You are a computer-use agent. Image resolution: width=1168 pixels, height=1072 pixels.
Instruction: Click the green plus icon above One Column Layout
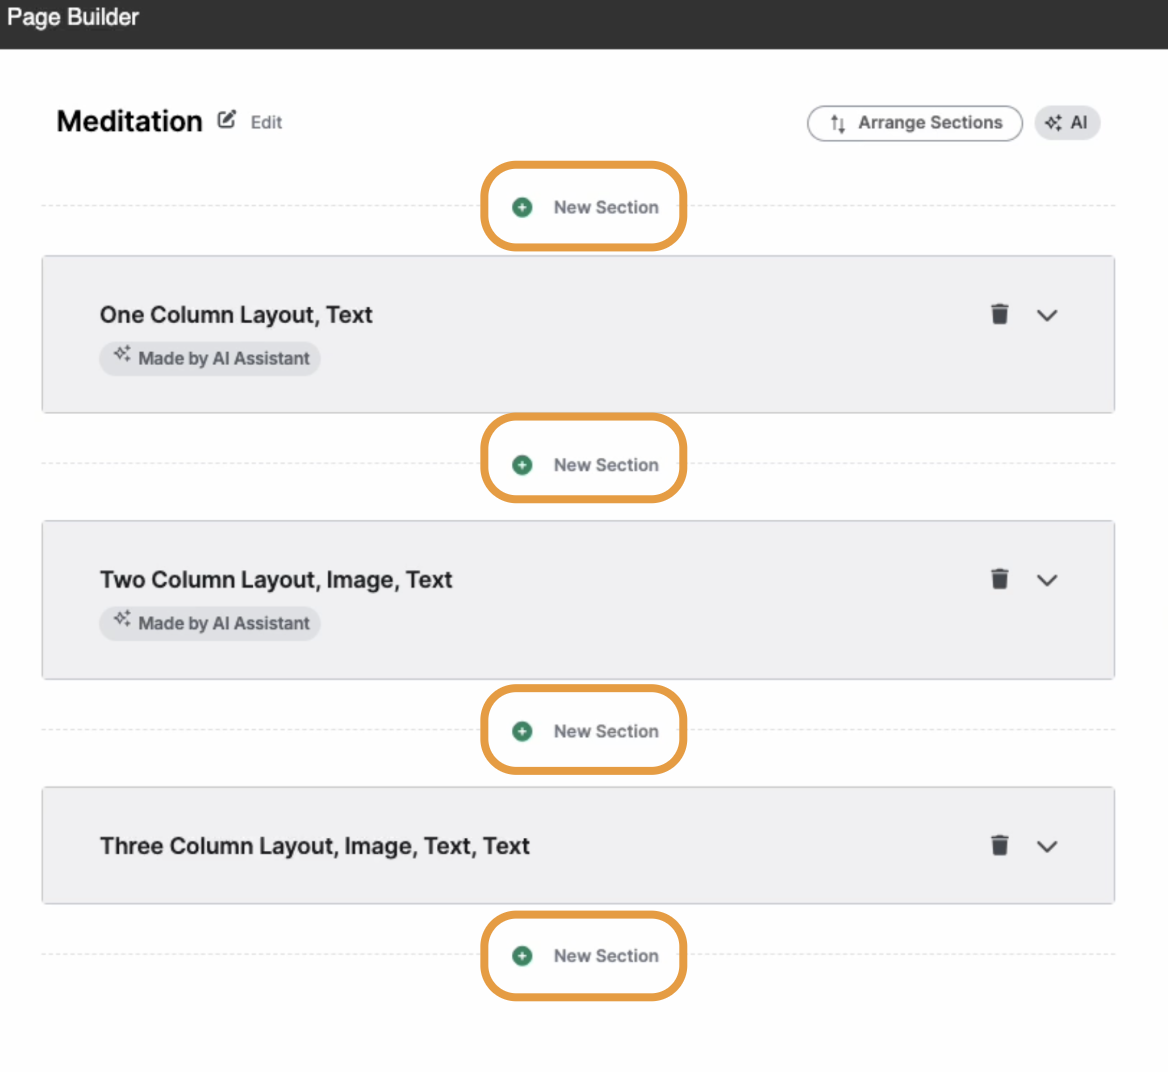522,207
